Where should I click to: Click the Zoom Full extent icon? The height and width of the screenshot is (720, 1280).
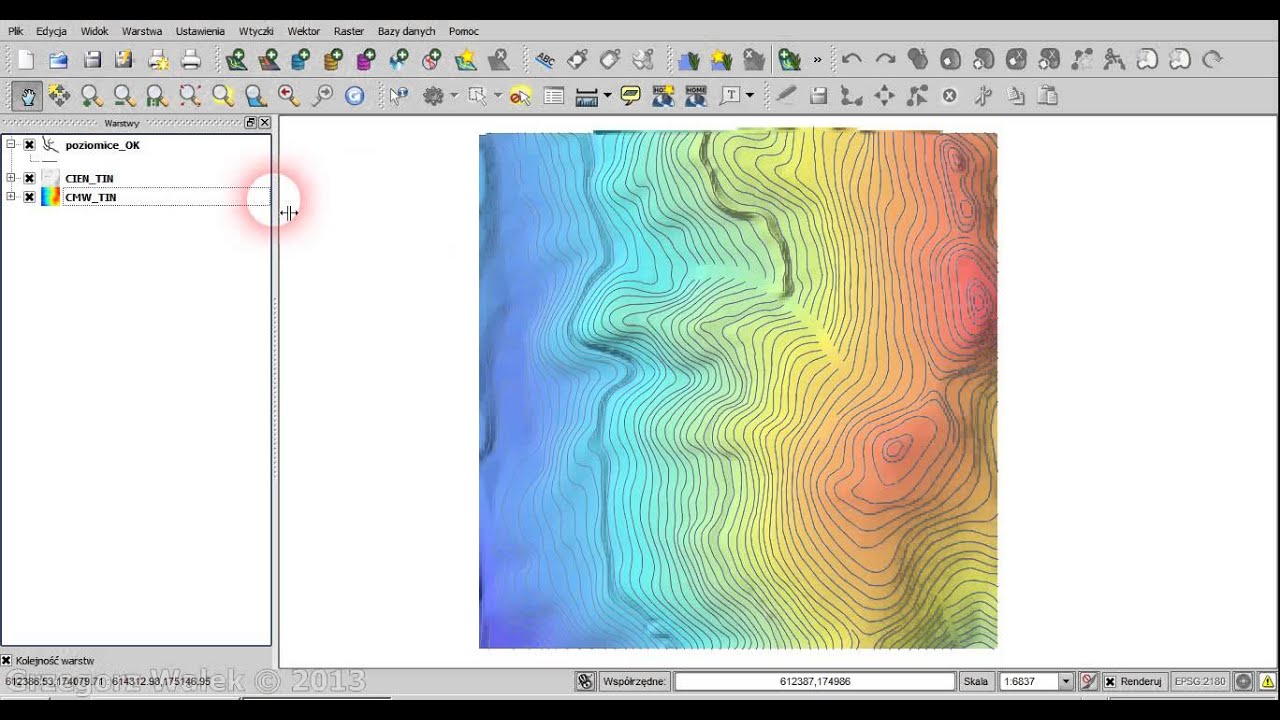190,96
